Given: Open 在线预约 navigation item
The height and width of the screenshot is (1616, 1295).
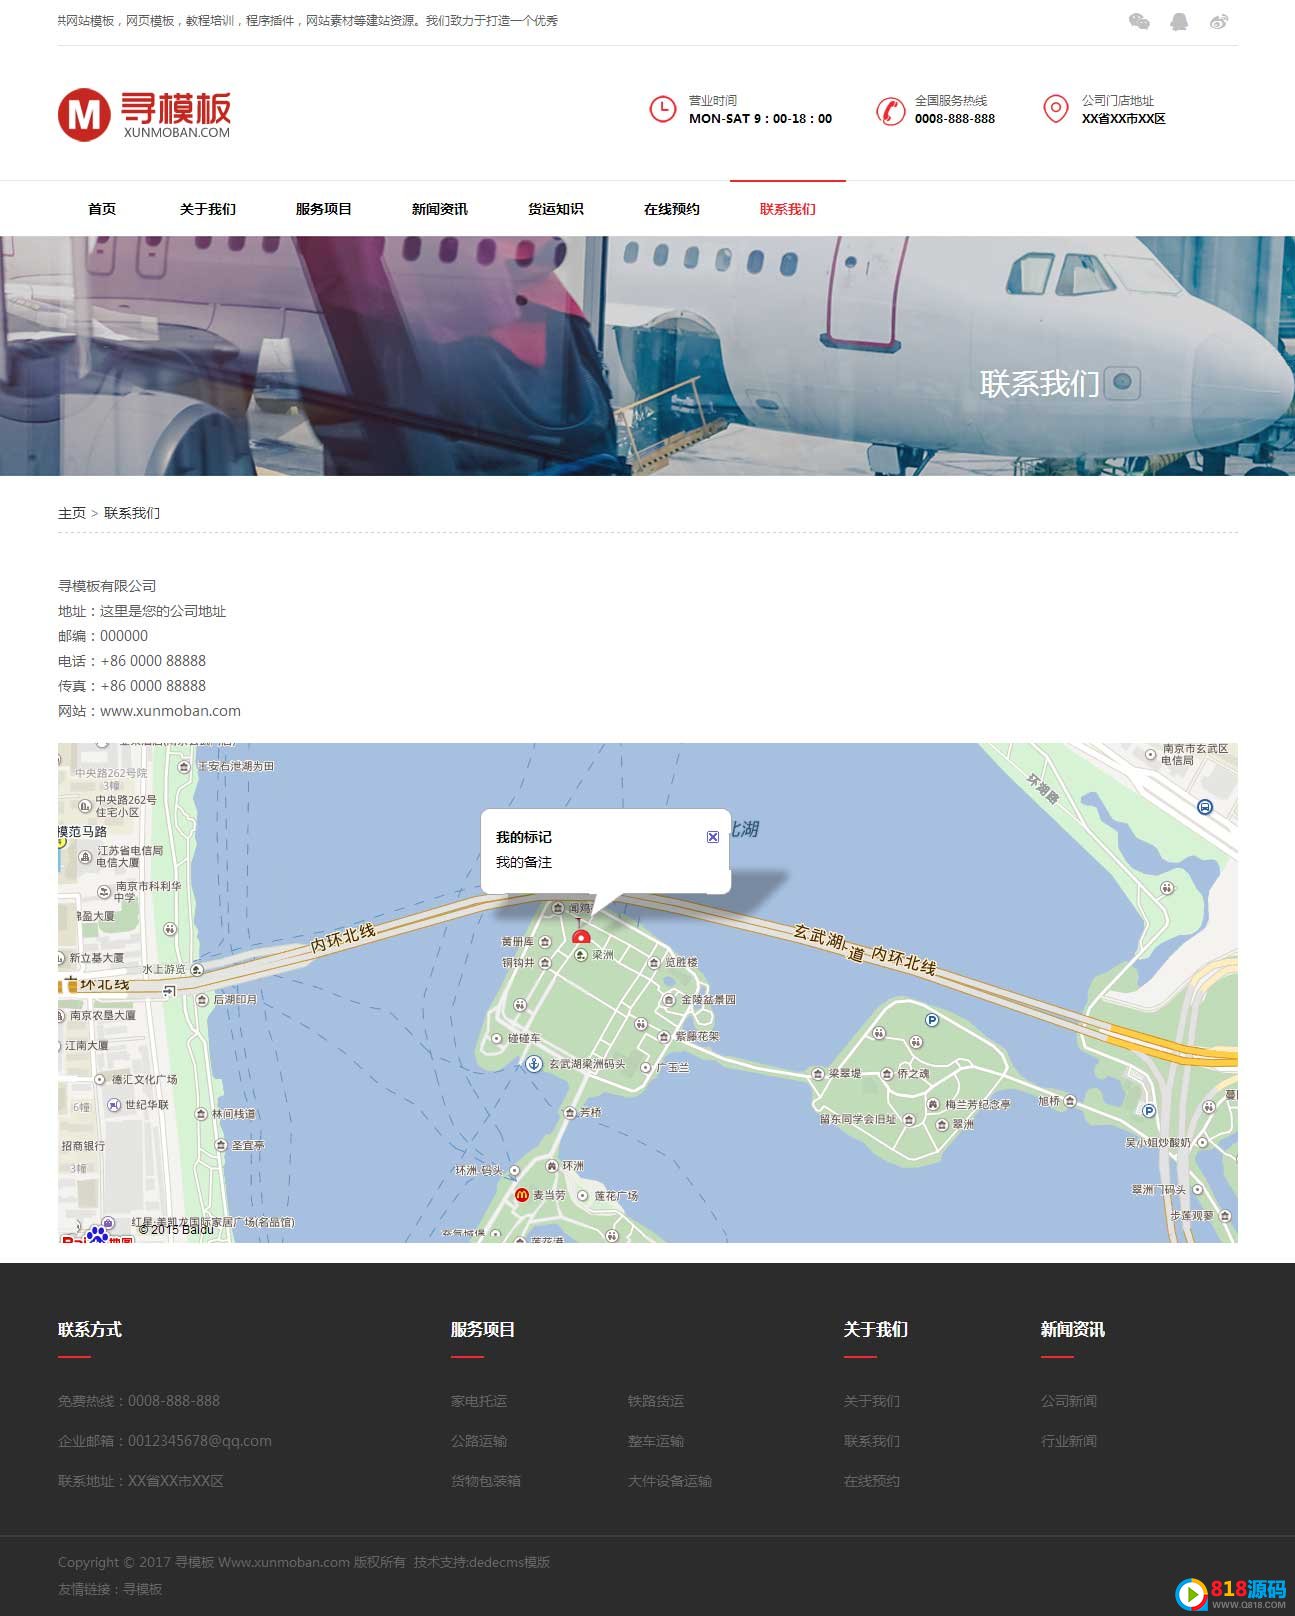Looking at the screenshot, I should coord(672,209).
